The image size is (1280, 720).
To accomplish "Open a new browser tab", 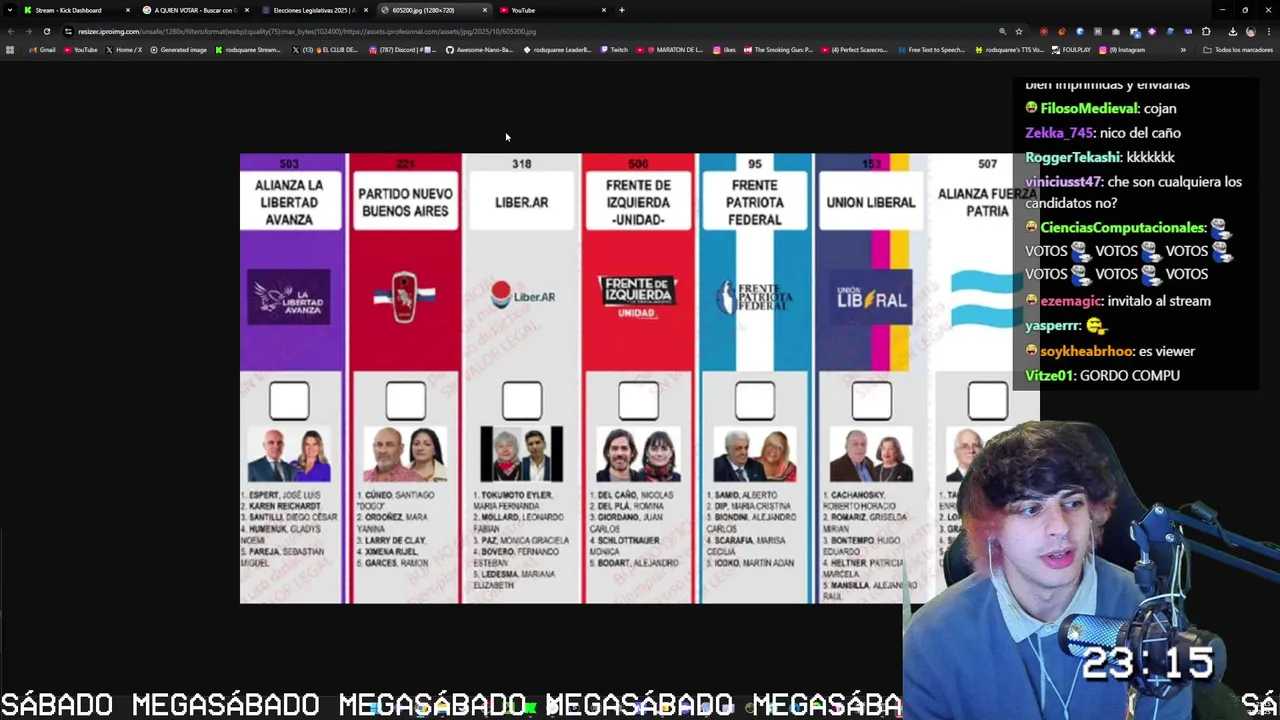I will pyautogui.click(x=622, y=10).
